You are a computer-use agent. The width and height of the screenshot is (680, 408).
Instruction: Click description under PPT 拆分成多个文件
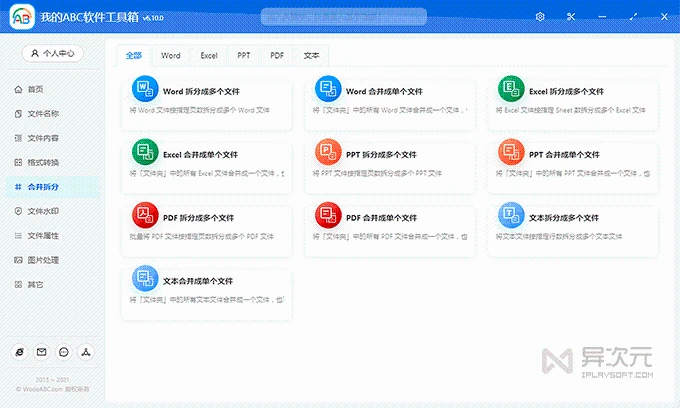[377, 173]
